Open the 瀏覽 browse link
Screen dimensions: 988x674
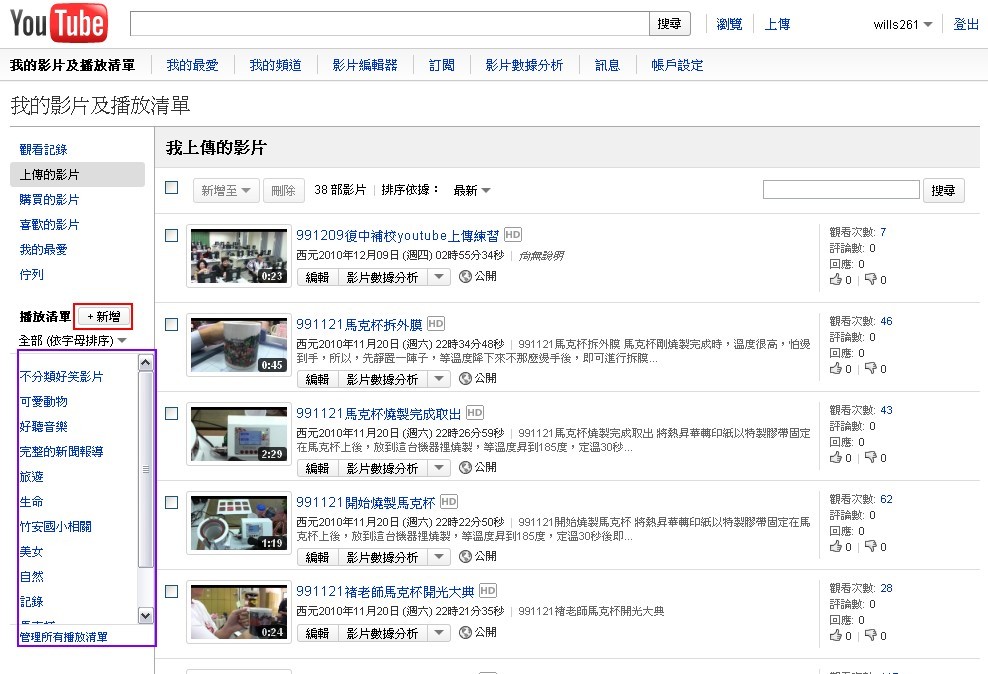(x=729, y=24)
